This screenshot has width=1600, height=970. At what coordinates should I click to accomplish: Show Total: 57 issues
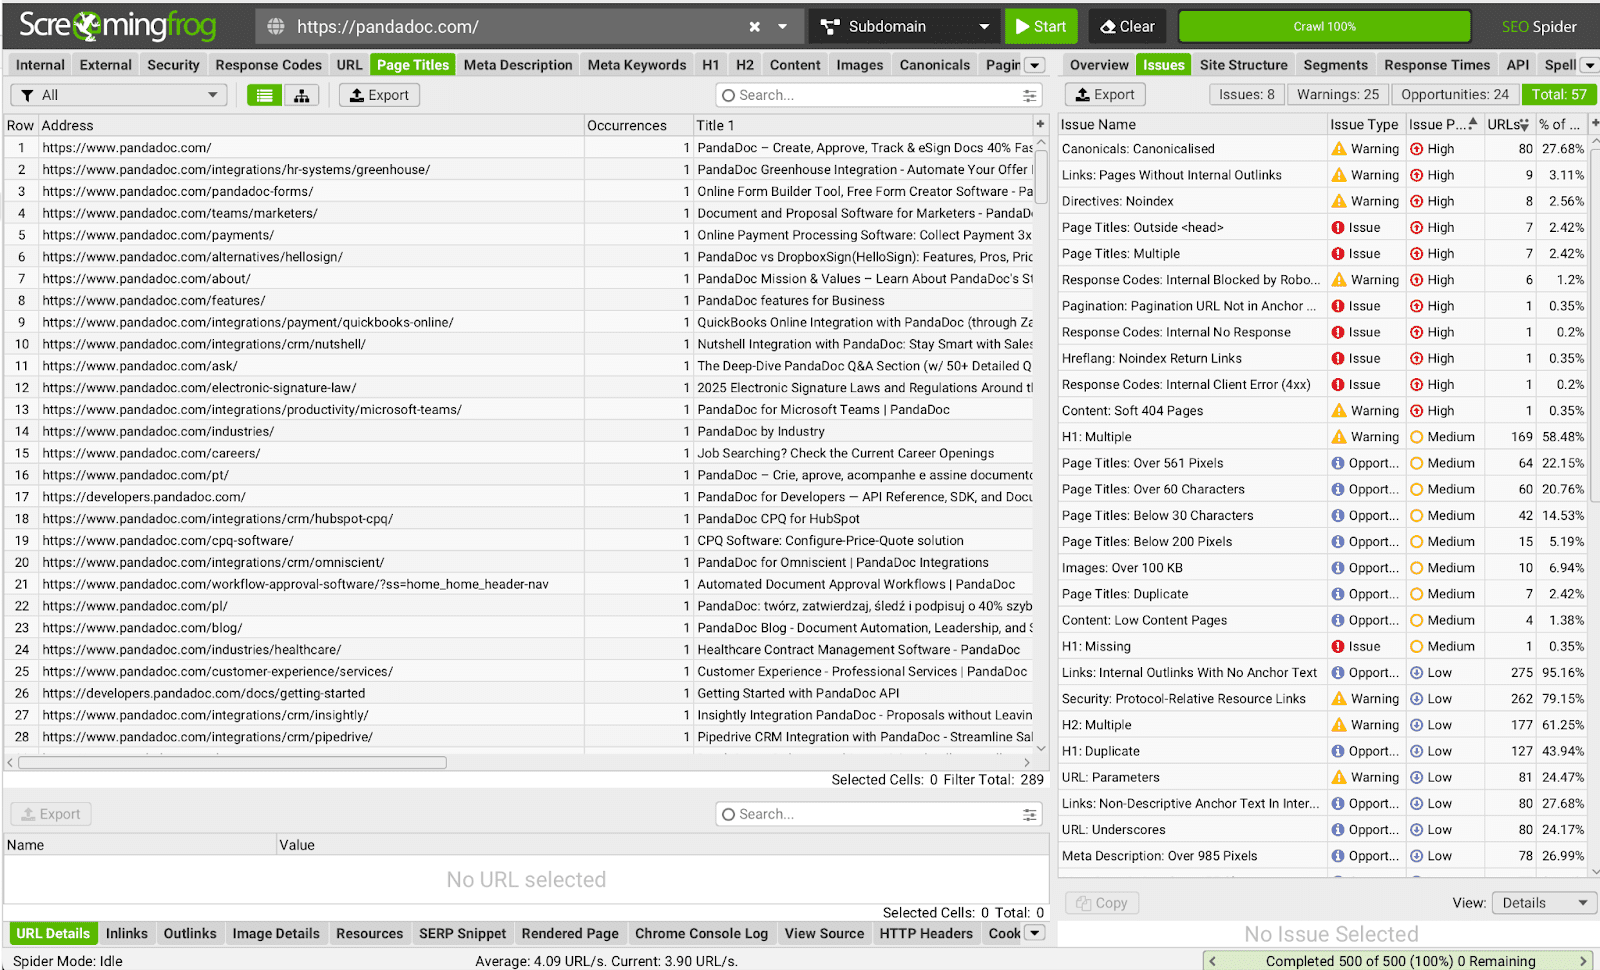pyautogui.click(x=1559, y=94)
